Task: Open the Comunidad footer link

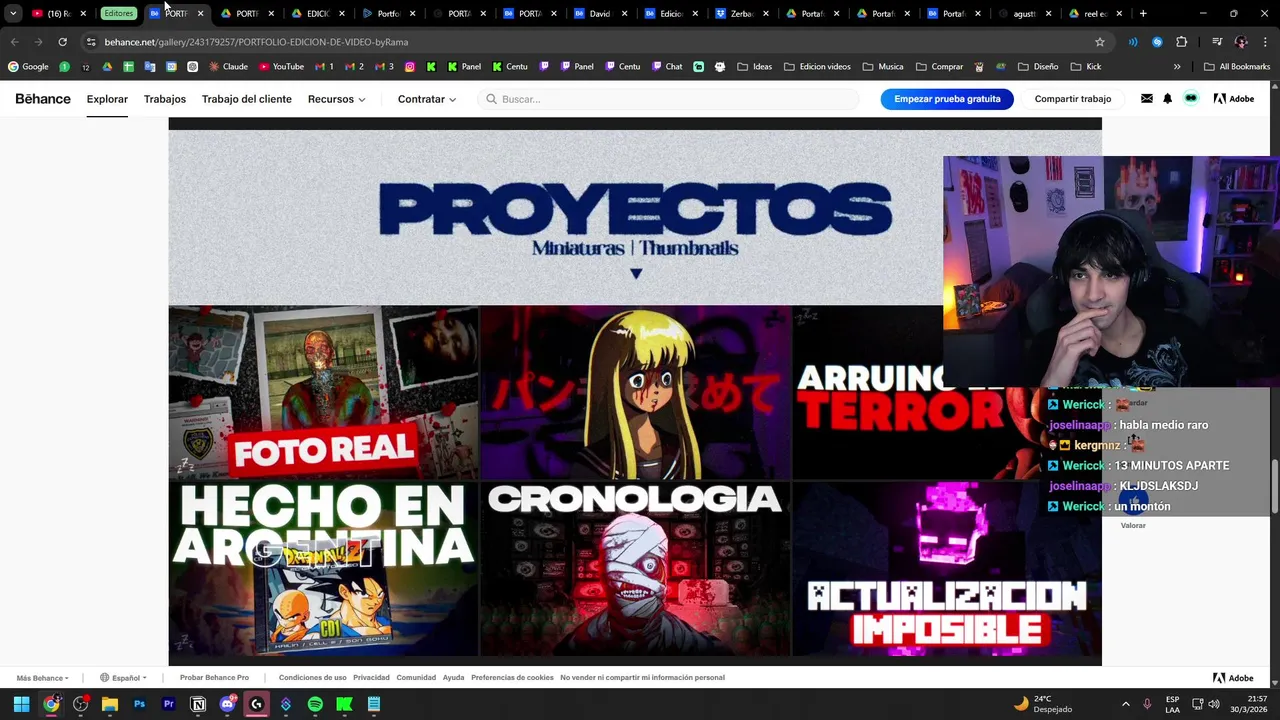Action: point(416,678)
